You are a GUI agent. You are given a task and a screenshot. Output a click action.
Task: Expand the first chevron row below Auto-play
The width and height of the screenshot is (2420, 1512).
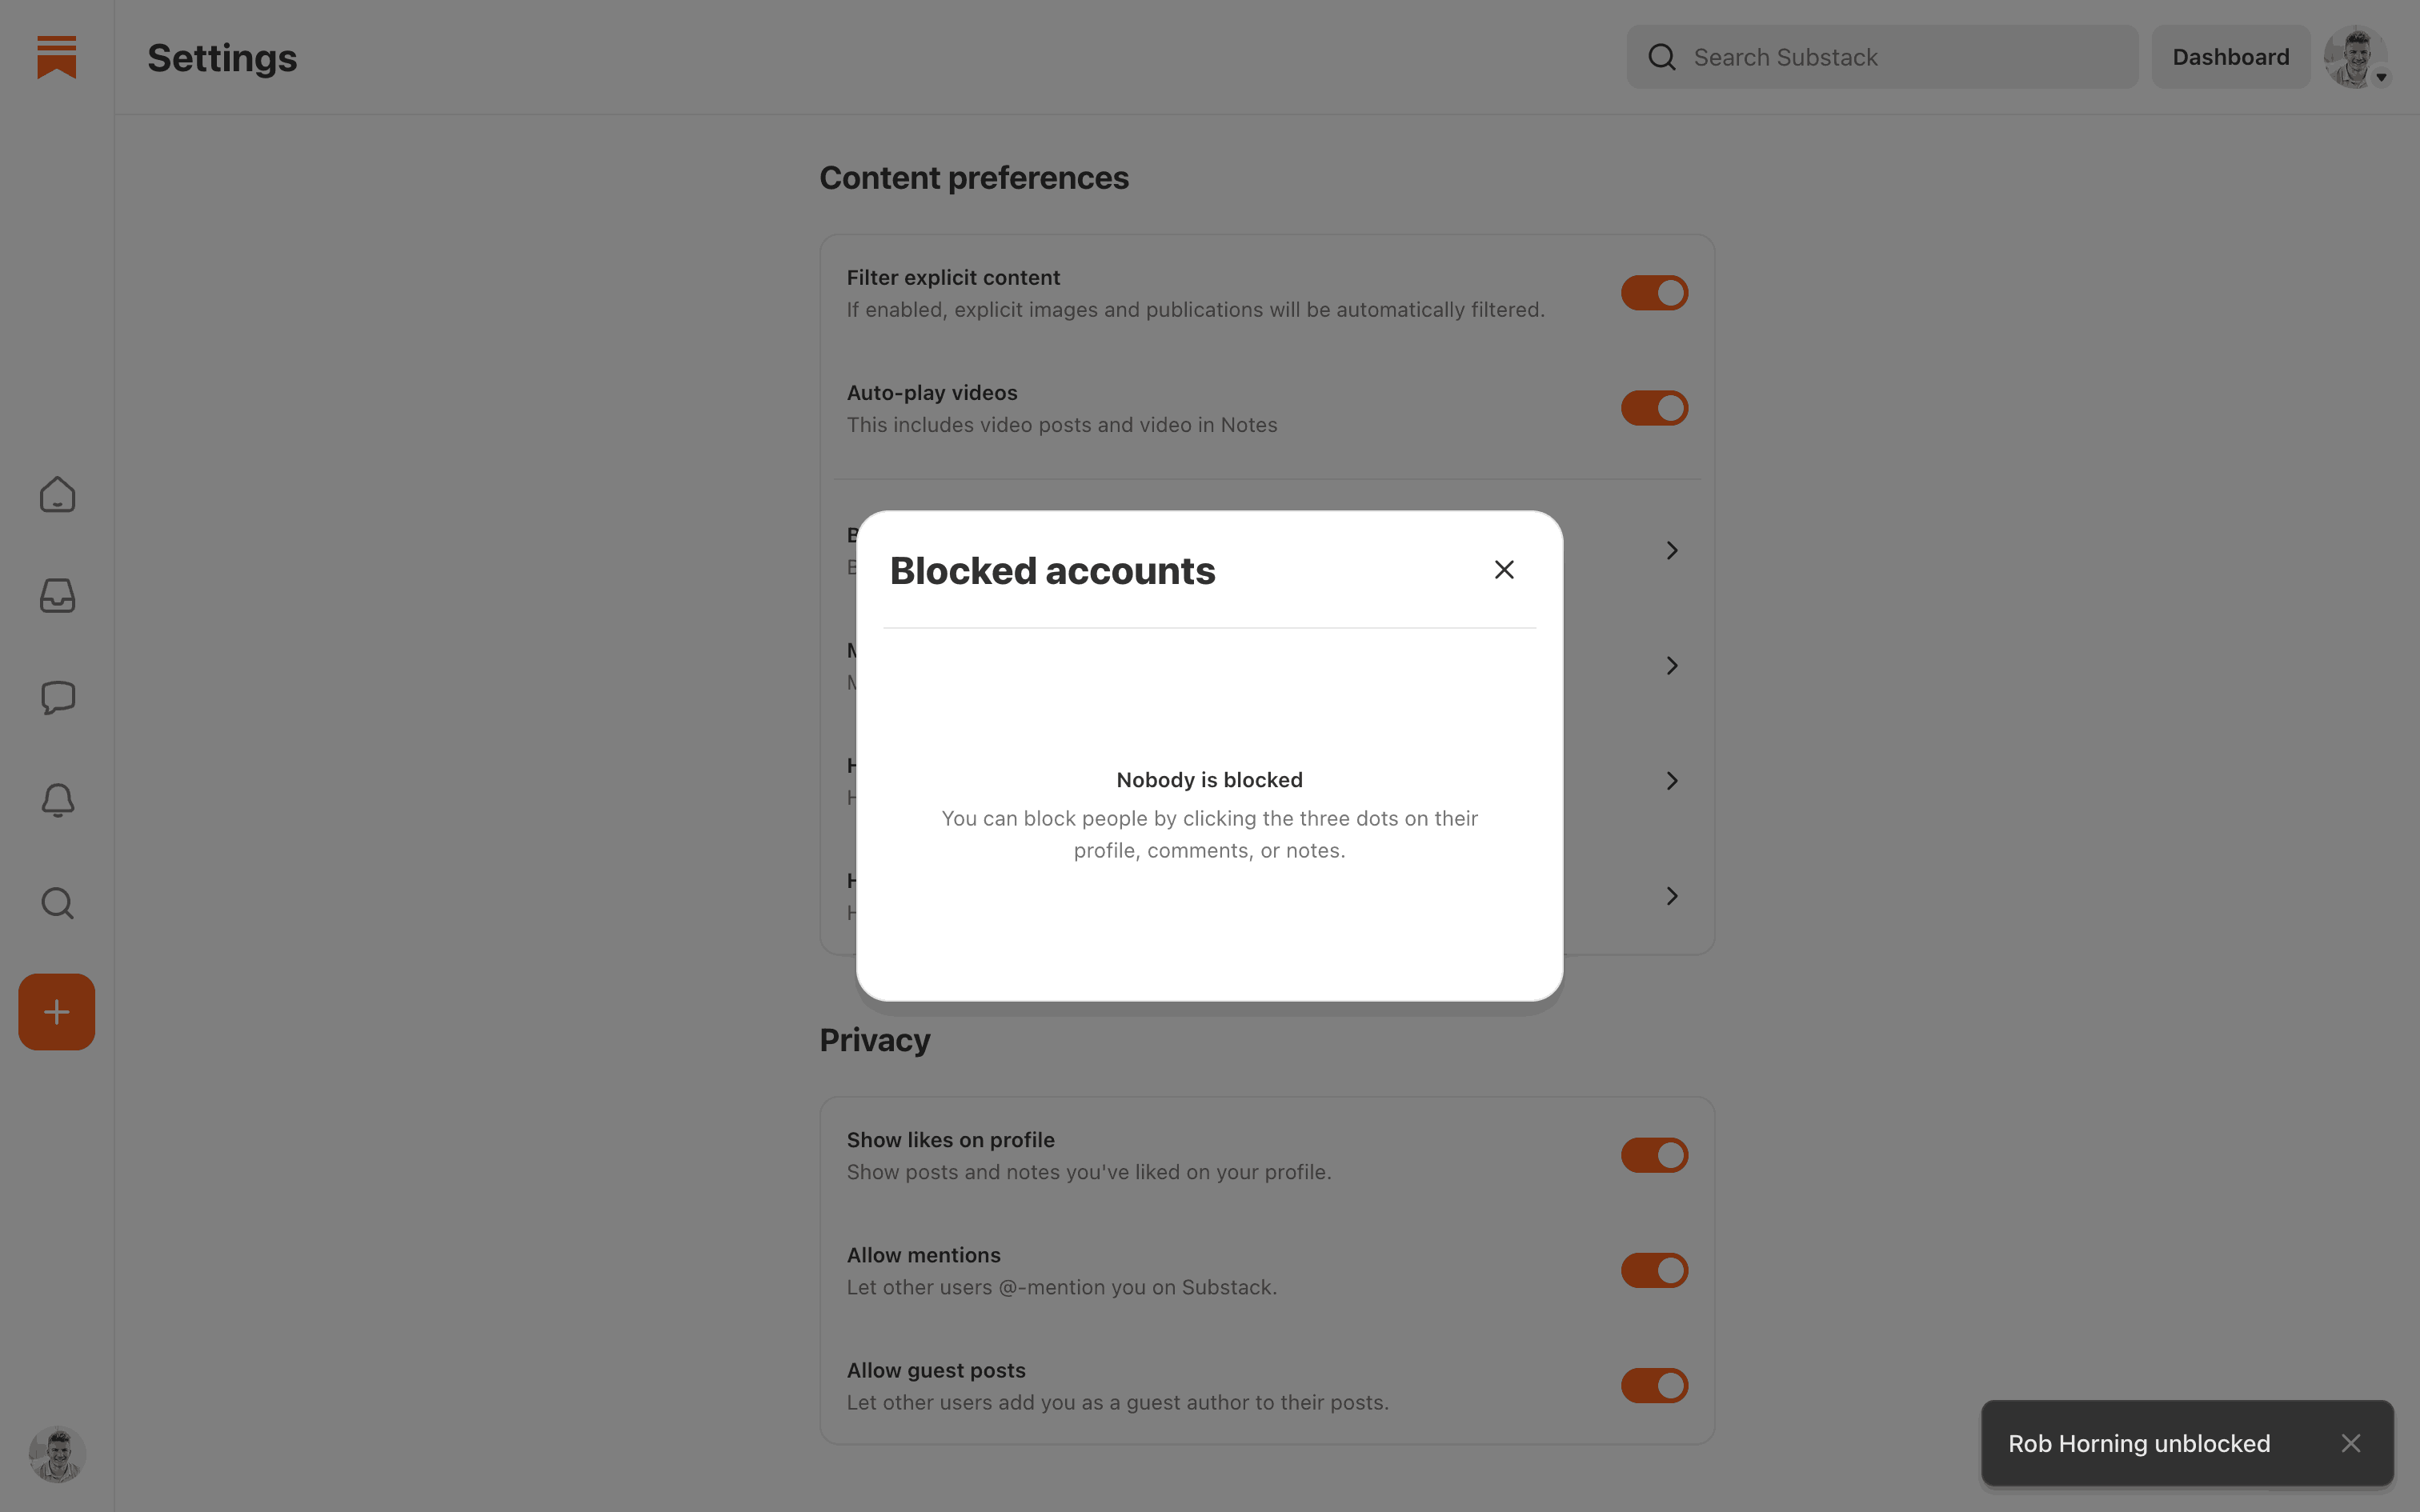(1671, 550)
